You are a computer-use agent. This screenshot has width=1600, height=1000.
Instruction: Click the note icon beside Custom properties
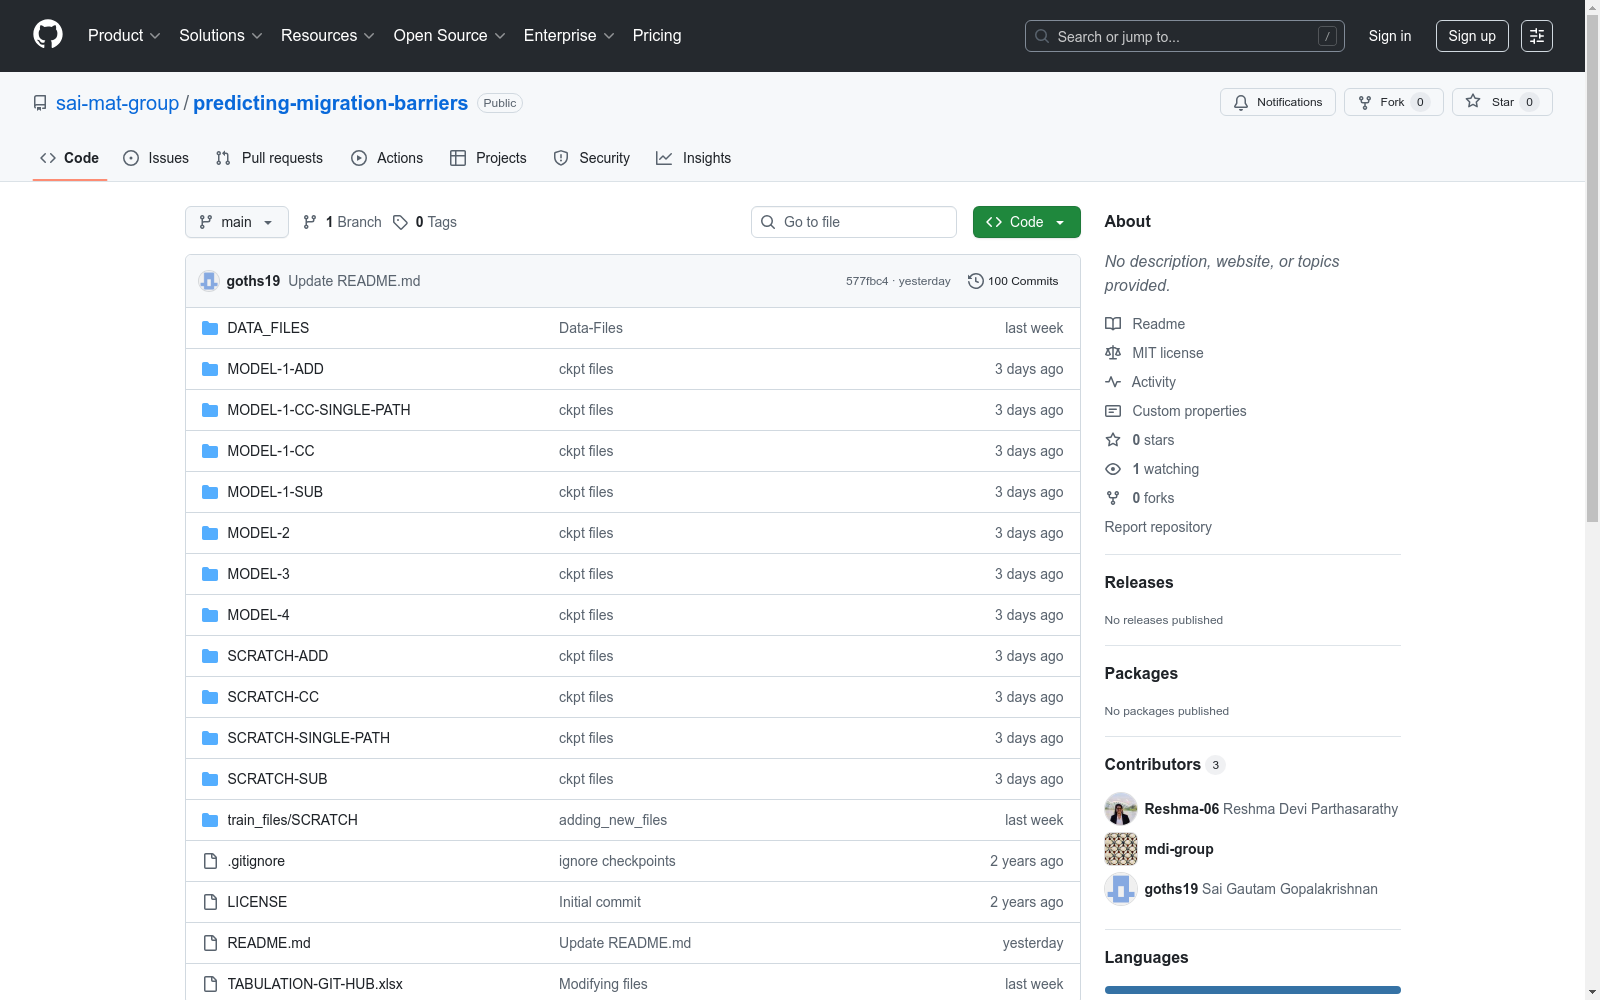pyautogui.click(x=1113, y=411)
